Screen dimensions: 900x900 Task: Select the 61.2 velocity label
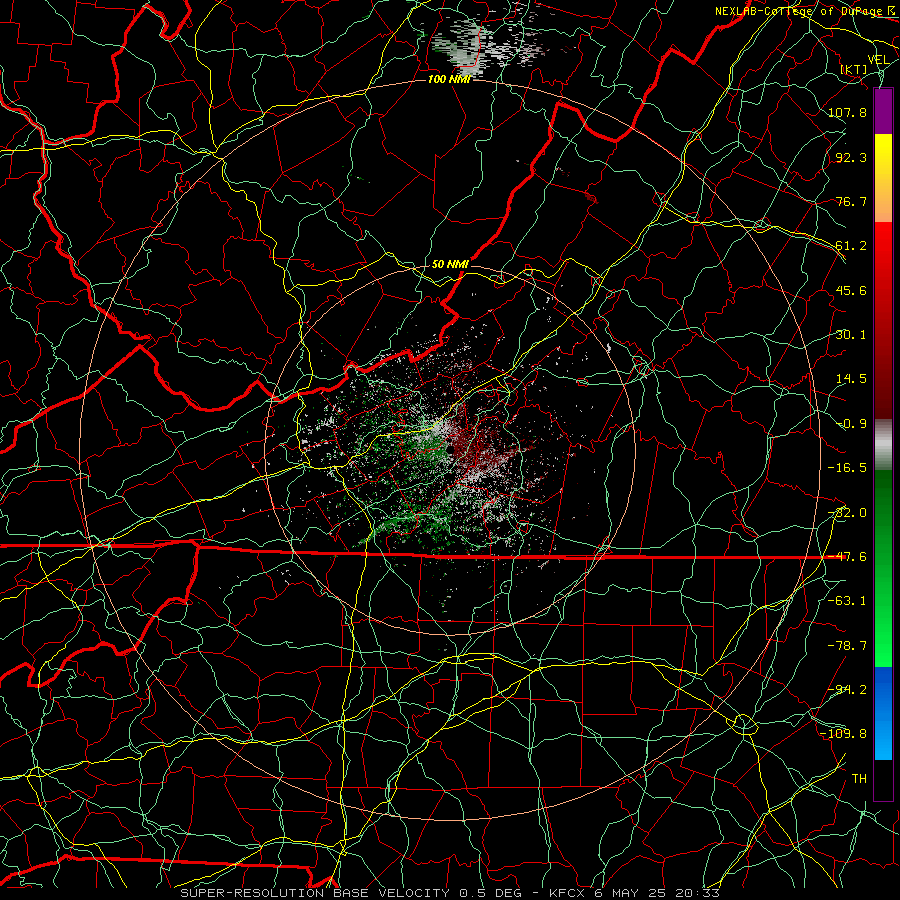pyautogui.click(x=851, y=246)
